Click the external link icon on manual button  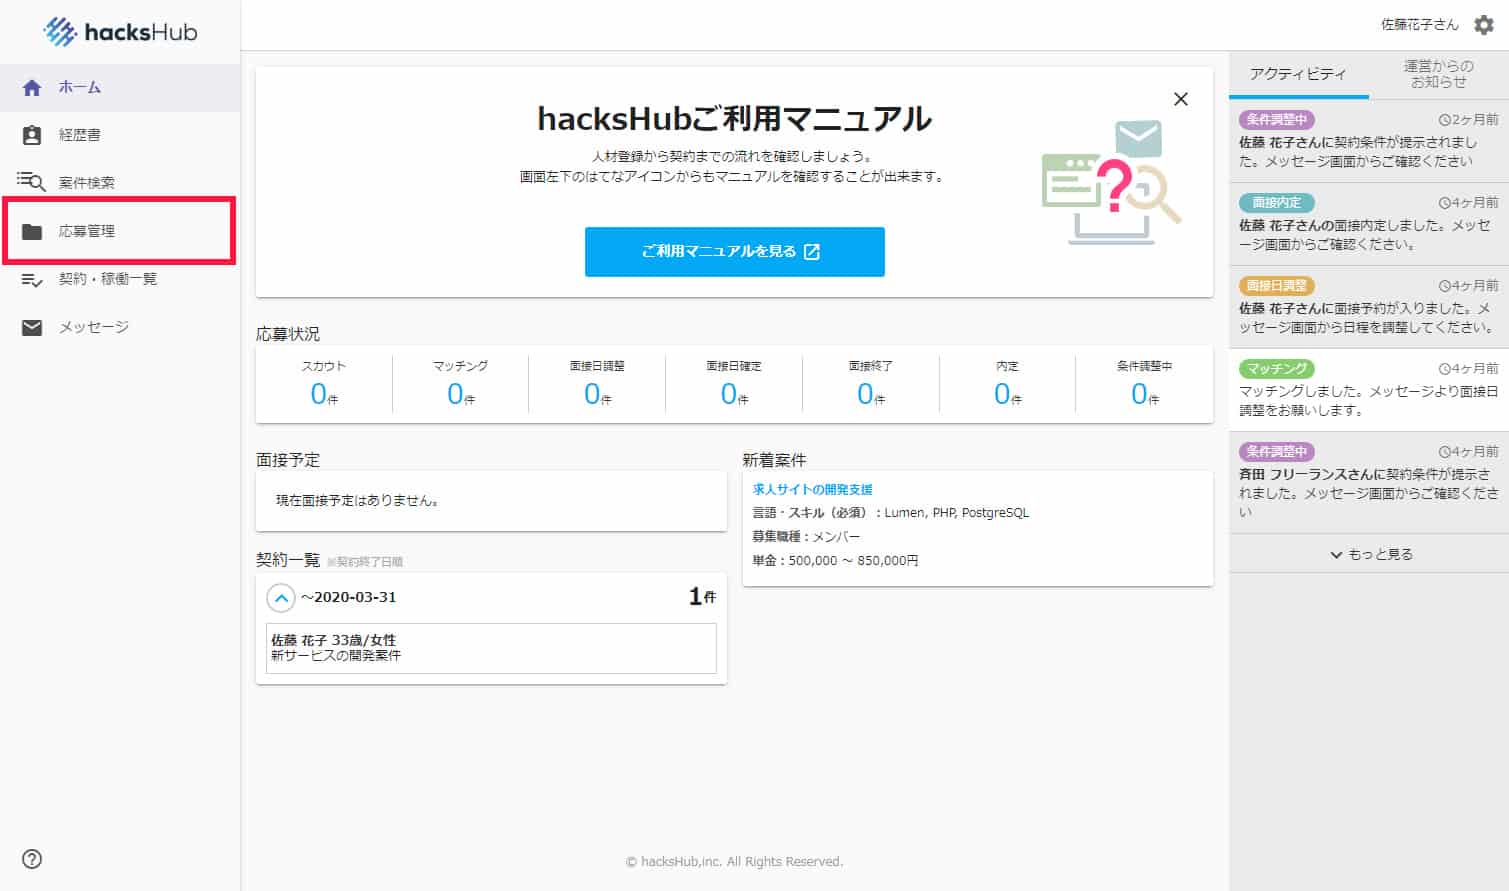tap(812, 252)
